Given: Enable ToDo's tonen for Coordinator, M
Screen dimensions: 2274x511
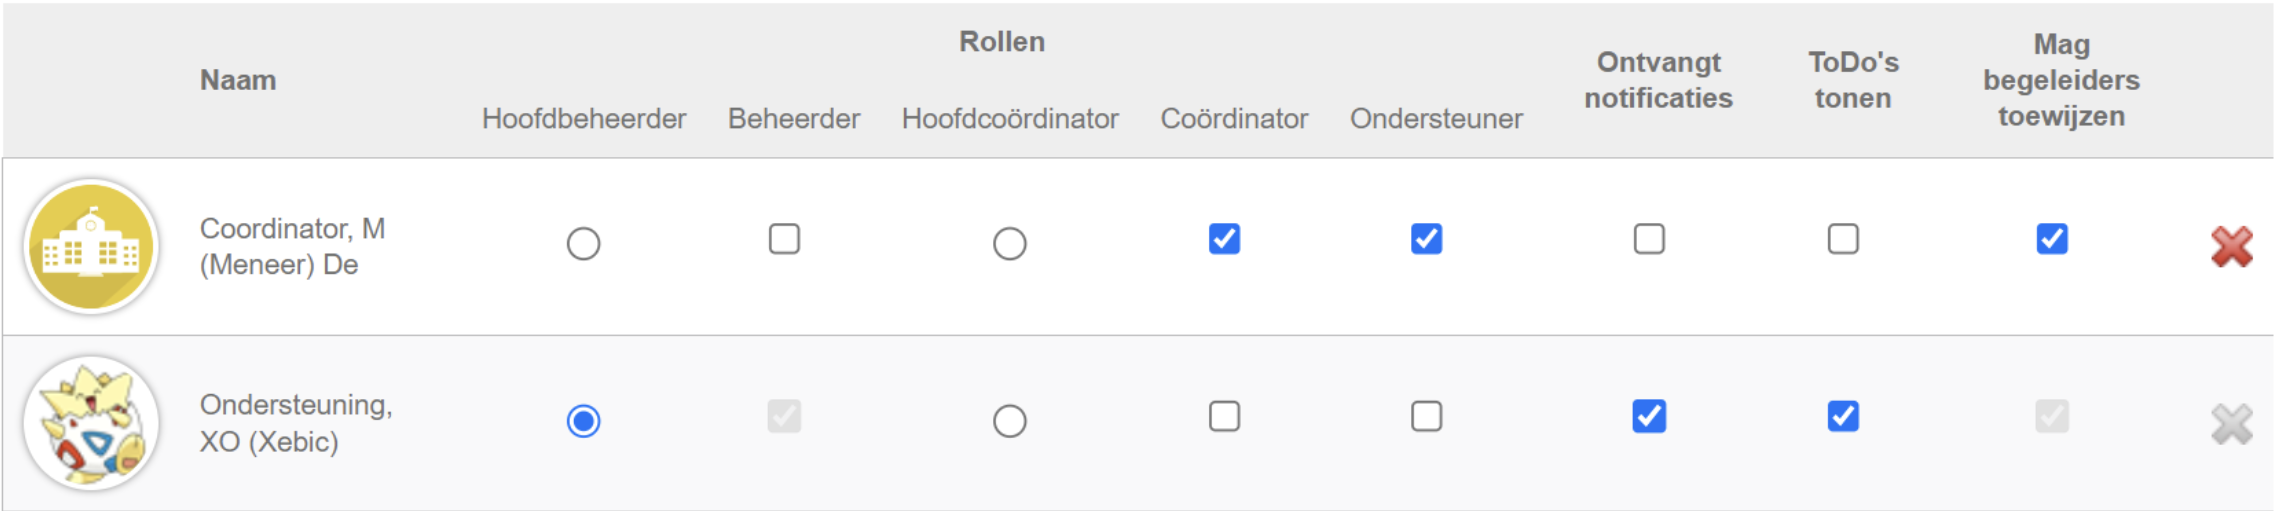Looking at the screenshot, I should coord(1843,239).
